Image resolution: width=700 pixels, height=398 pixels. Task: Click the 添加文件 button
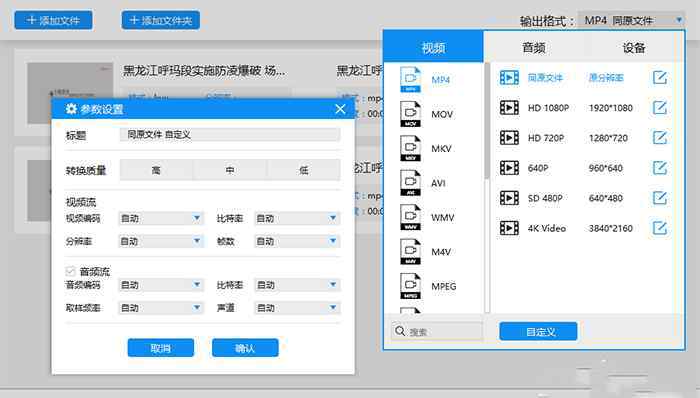click(x=54, y=21)
